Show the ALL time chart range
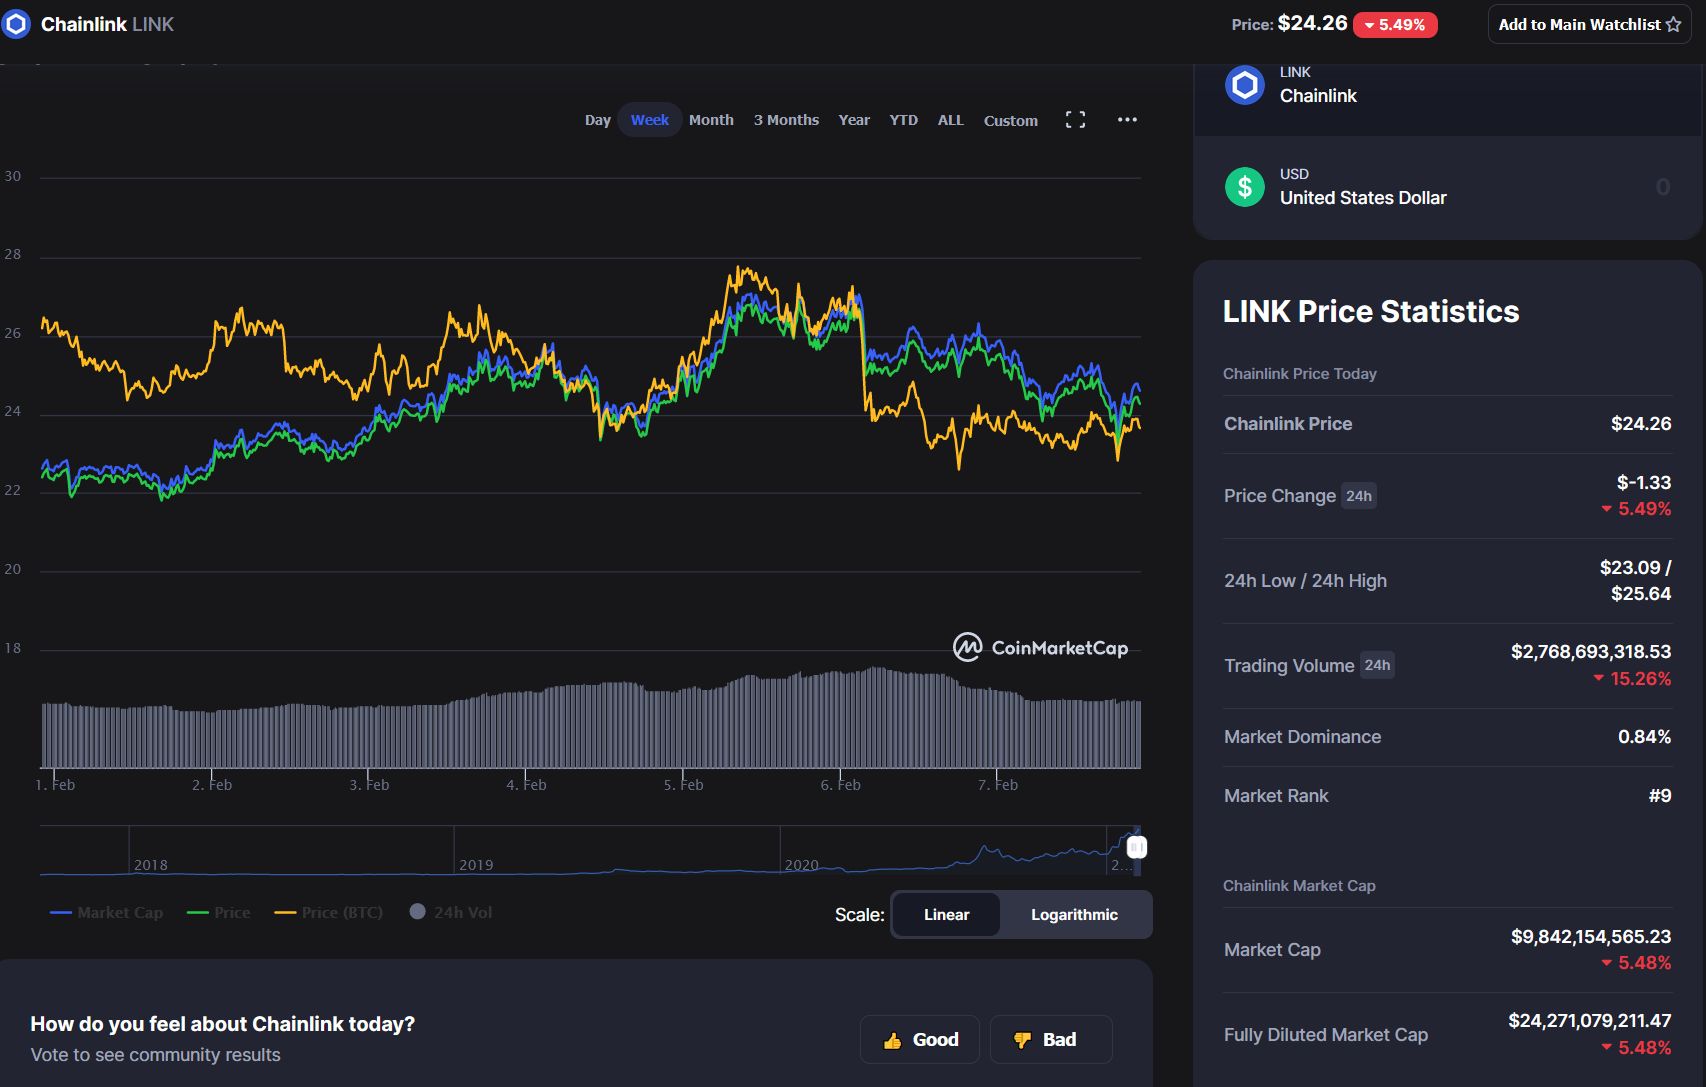The width and height of the screenshot is (1706, 1087). coord(950,120)
